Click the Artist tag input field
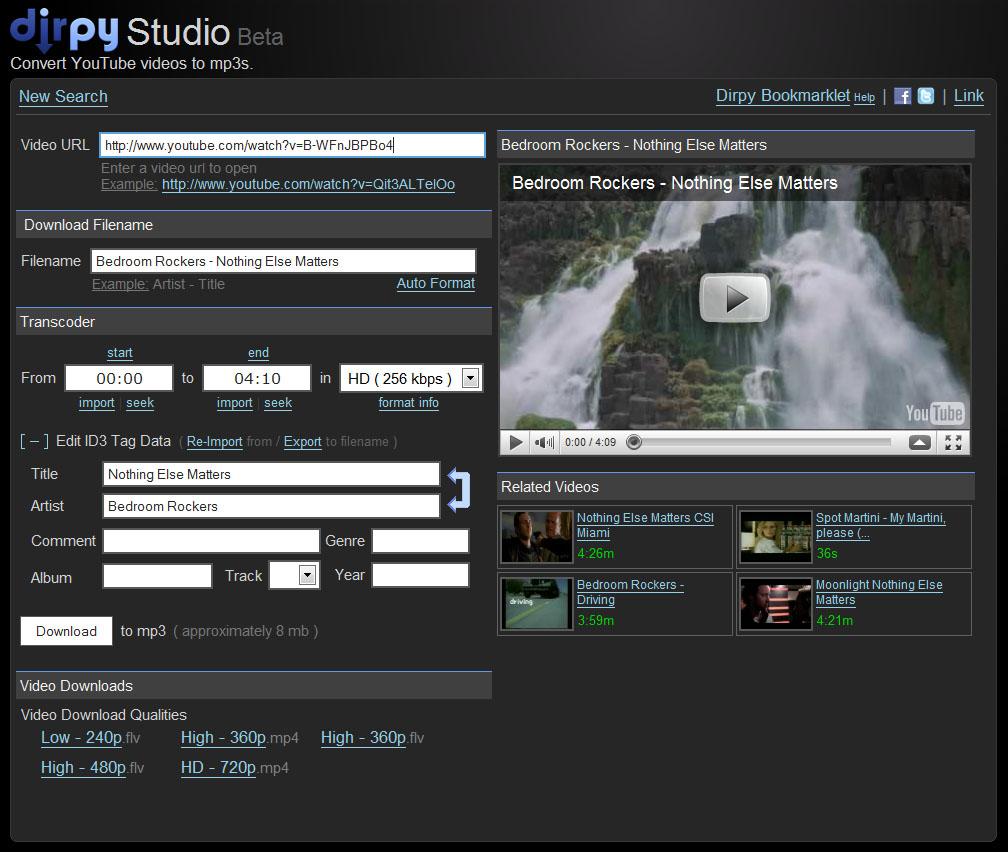This screenshot has width=1008, height=852. pos(271,506)
